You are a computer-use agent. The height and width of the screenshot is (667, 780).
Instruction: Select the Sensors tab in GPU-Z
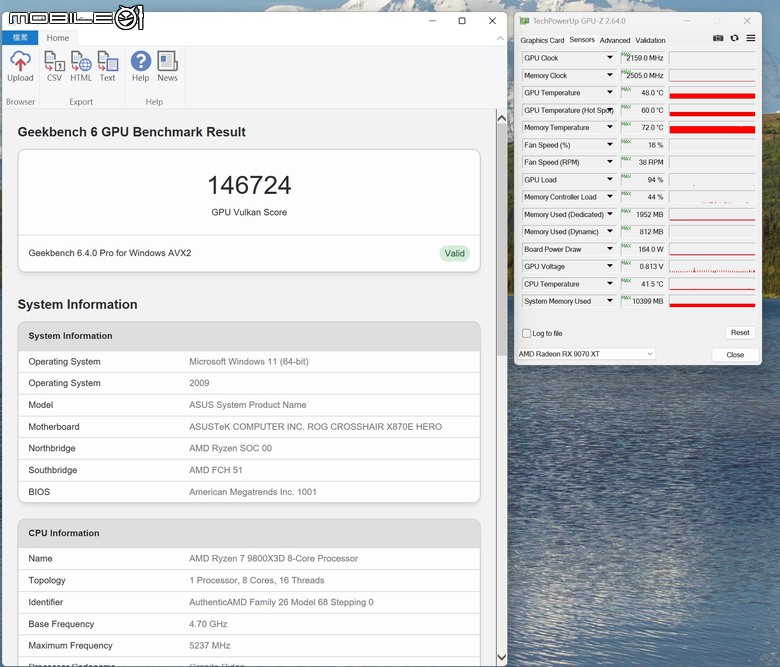[x=582, y=40]
